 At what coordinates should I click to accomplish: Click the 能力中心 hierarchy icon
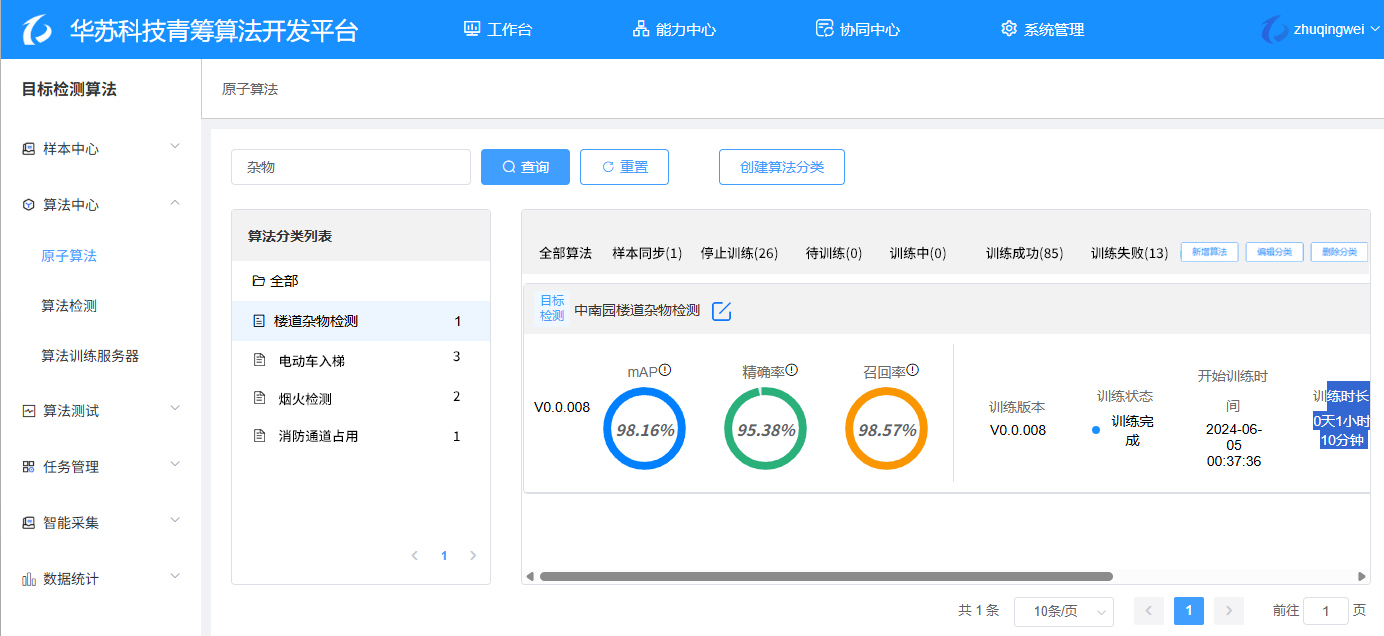[x=641, y=29]
